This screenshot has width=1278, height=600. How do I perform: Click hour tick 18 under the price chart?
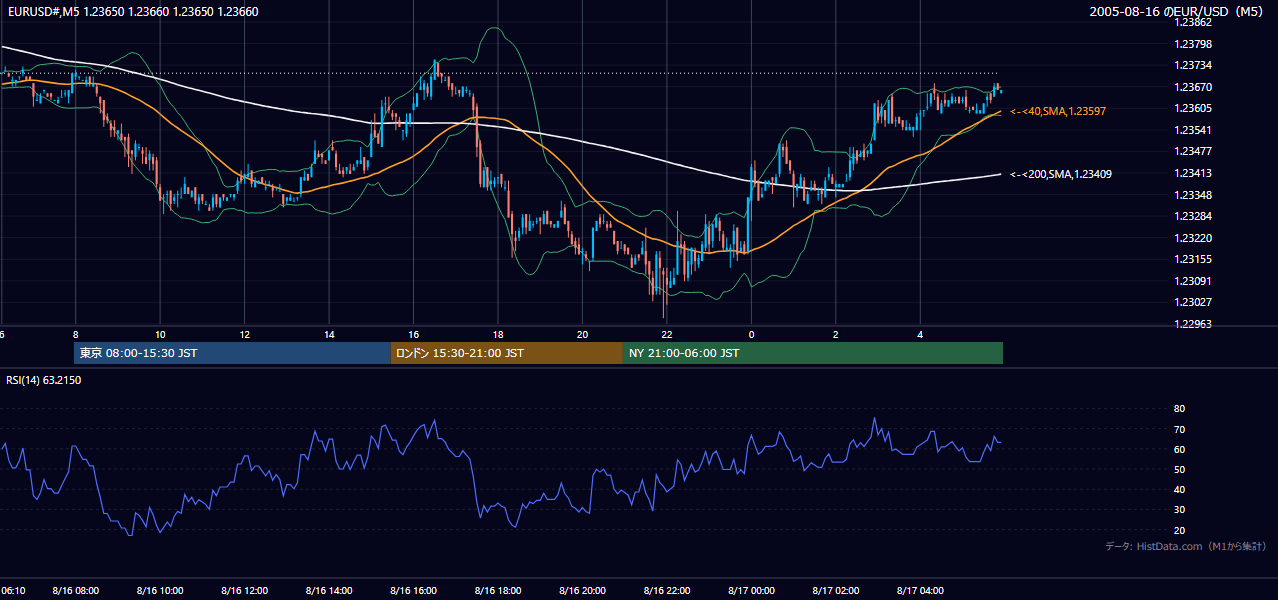(x=497, y=333)
